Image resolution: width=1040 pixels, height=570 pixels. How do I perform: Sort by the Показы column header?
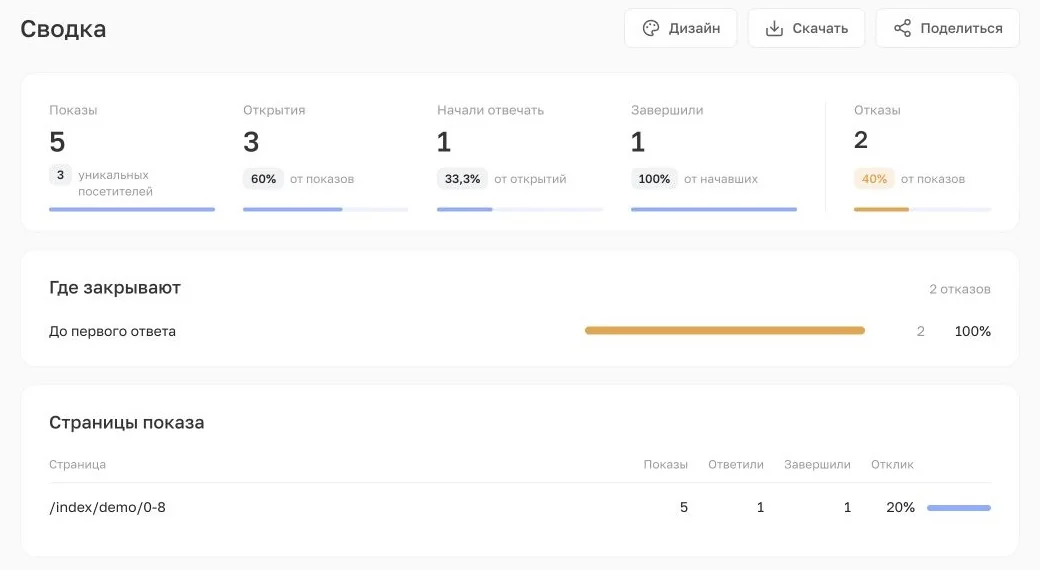(x=665, y=464)
